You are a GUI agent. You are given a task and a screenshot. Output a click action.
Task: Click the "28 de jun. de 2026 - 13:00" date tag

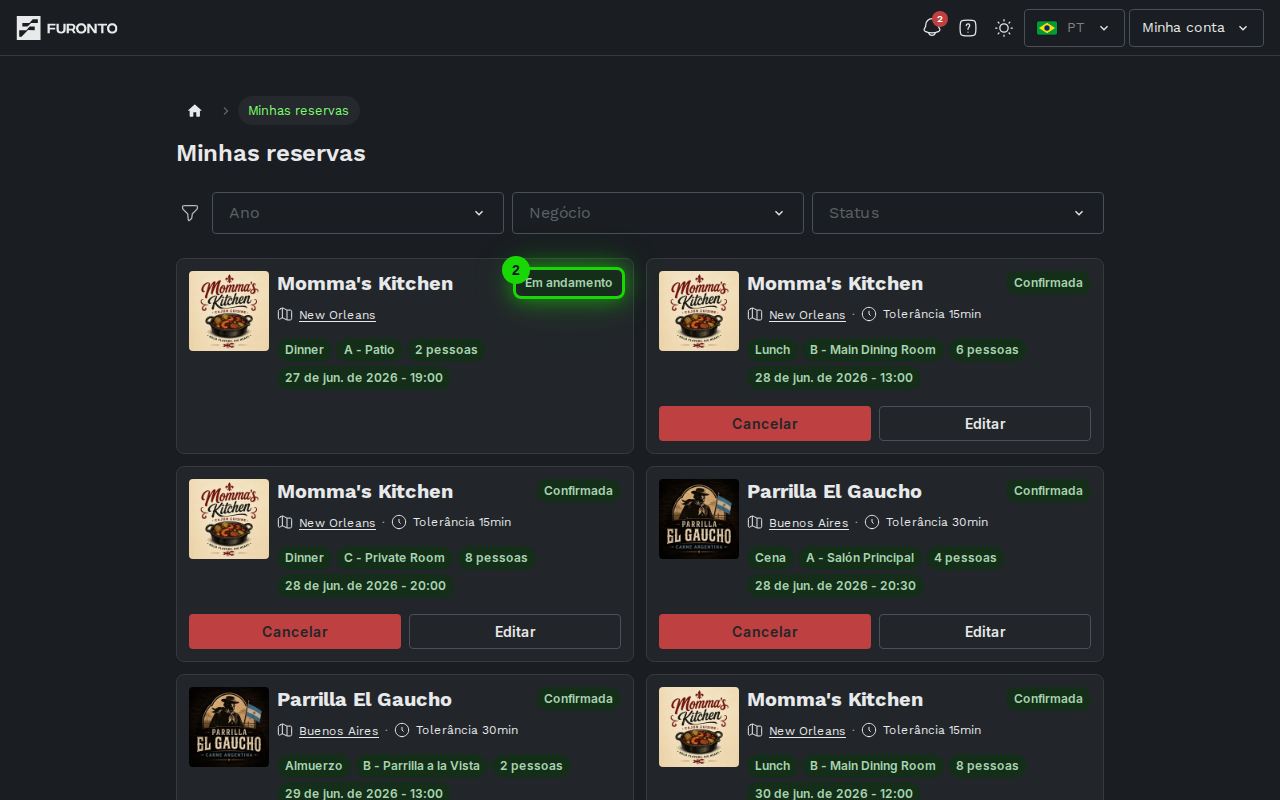pyautogui.click(x=834, y=378)
